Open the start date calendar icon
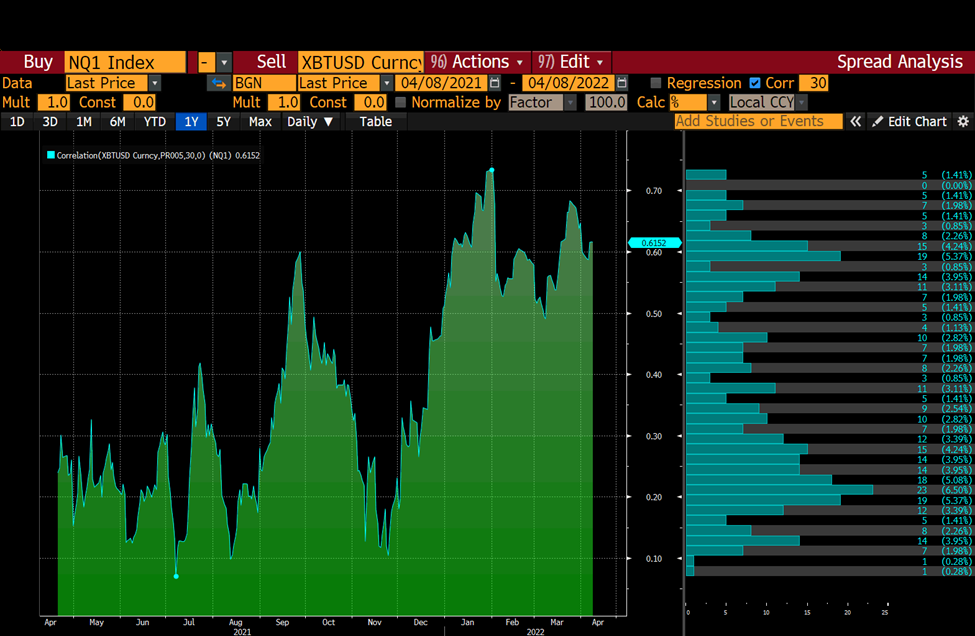975x636 pixels. 495,83
